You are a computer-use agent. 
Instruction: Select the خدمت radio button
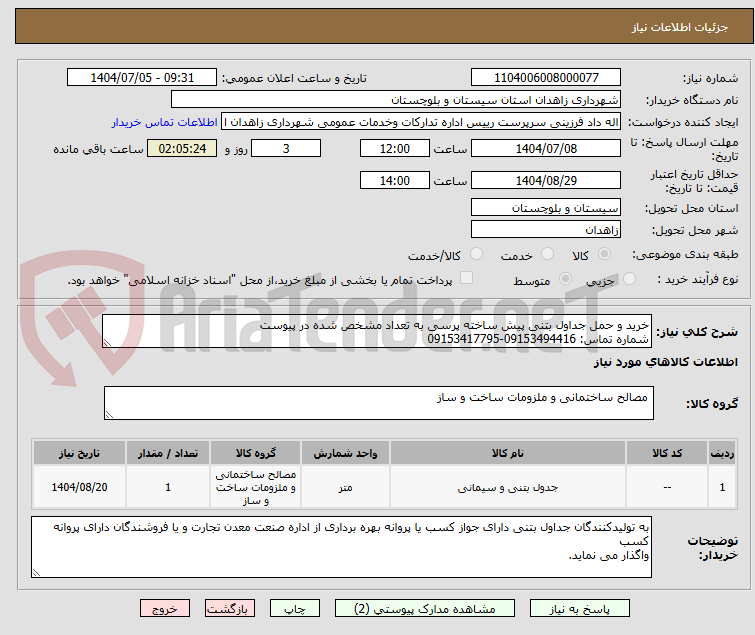547,254
